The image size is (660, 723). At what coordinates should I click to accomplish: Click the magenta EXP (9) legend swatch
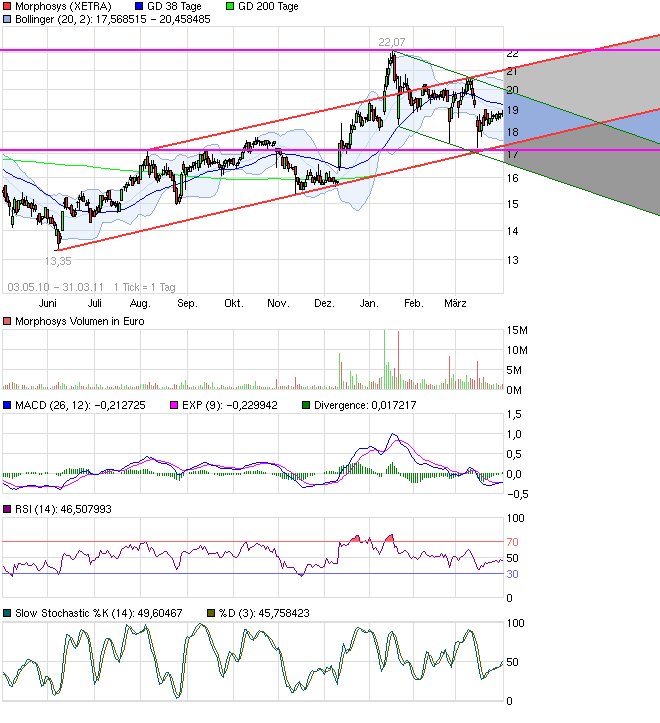click(x=171, y=406)
